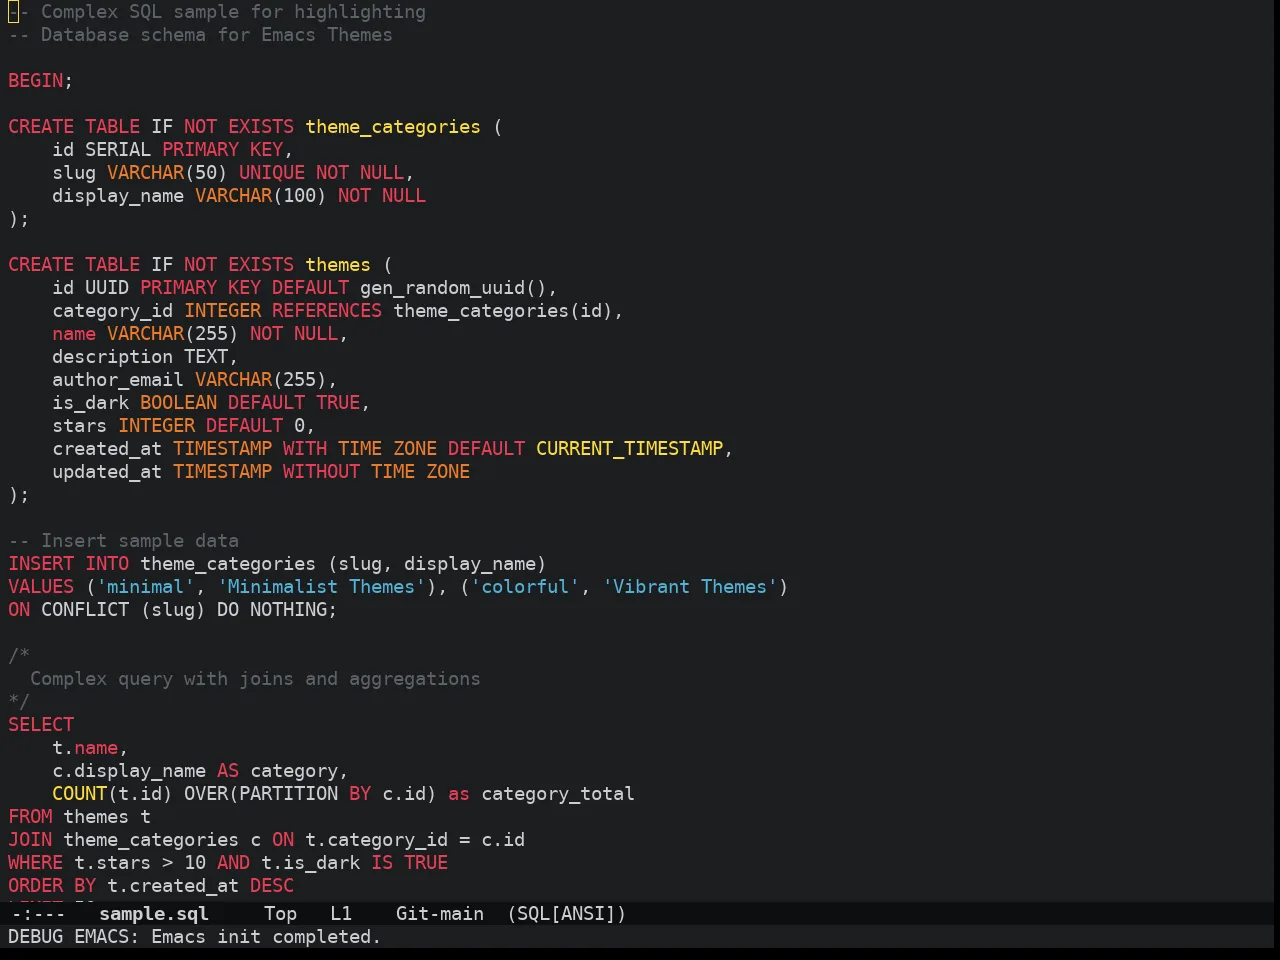Click the display_name column in theme_categories table
1280x960 pixels.
tap(118, 196)
